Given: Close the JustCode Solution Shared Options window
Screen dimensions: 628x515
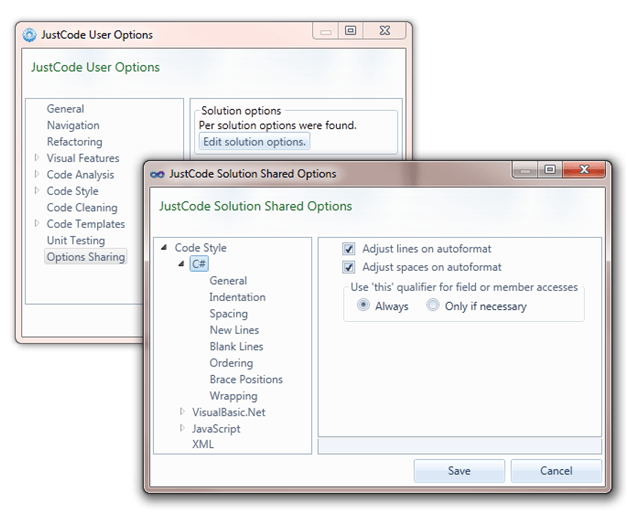Looking at the screenshot, I should [584, 170].
